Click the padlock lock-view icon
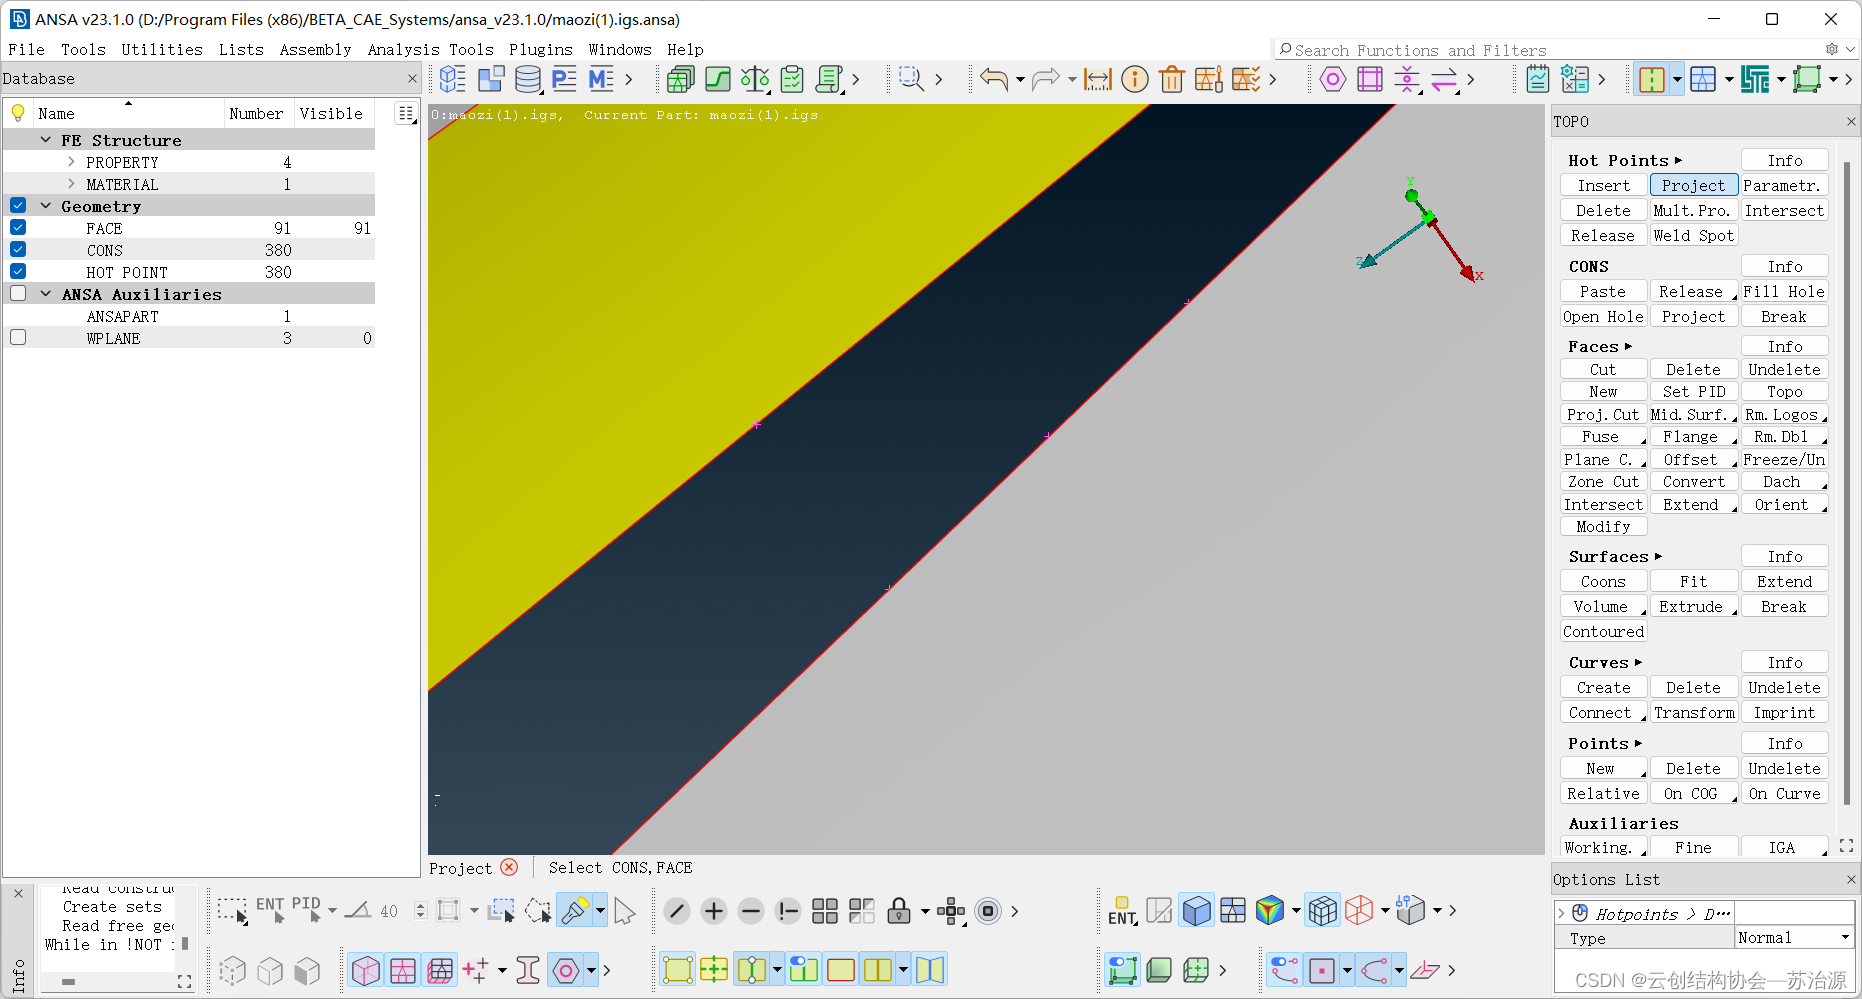 tap(899, 911)
